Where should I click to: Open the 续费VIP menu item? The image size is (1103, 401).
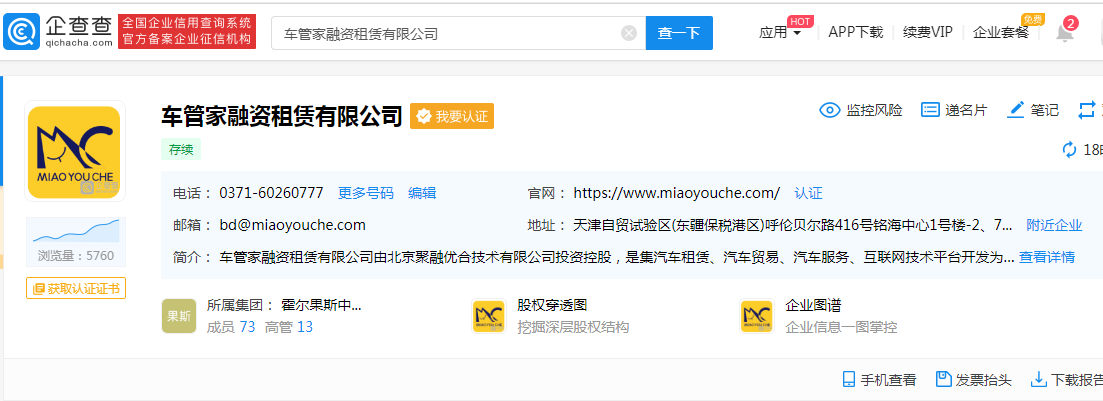coord(928,32)
